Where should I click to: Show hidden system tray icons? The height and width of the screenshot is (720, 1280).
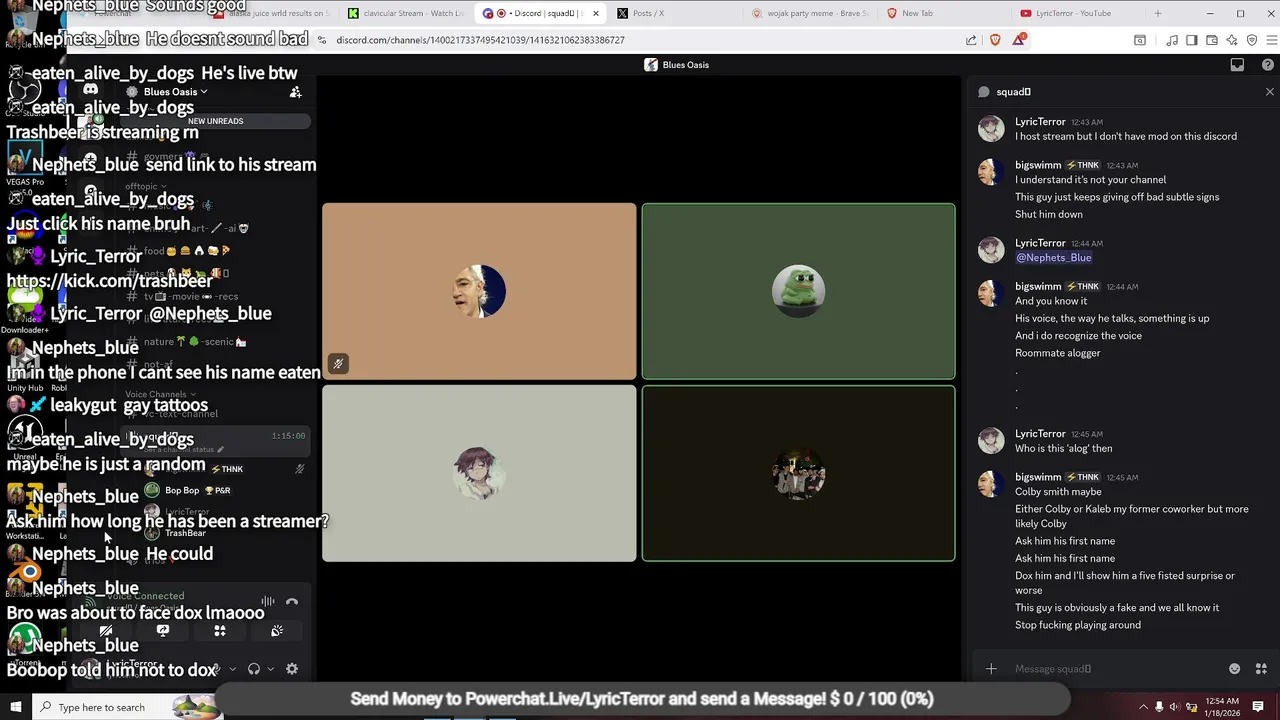(x=1143, y=707)
